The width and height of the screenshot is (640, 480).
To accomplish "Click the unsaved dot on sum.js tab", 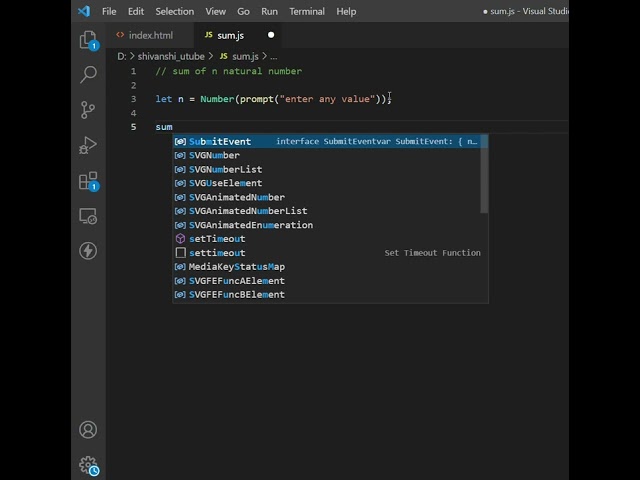I will 271,35.
